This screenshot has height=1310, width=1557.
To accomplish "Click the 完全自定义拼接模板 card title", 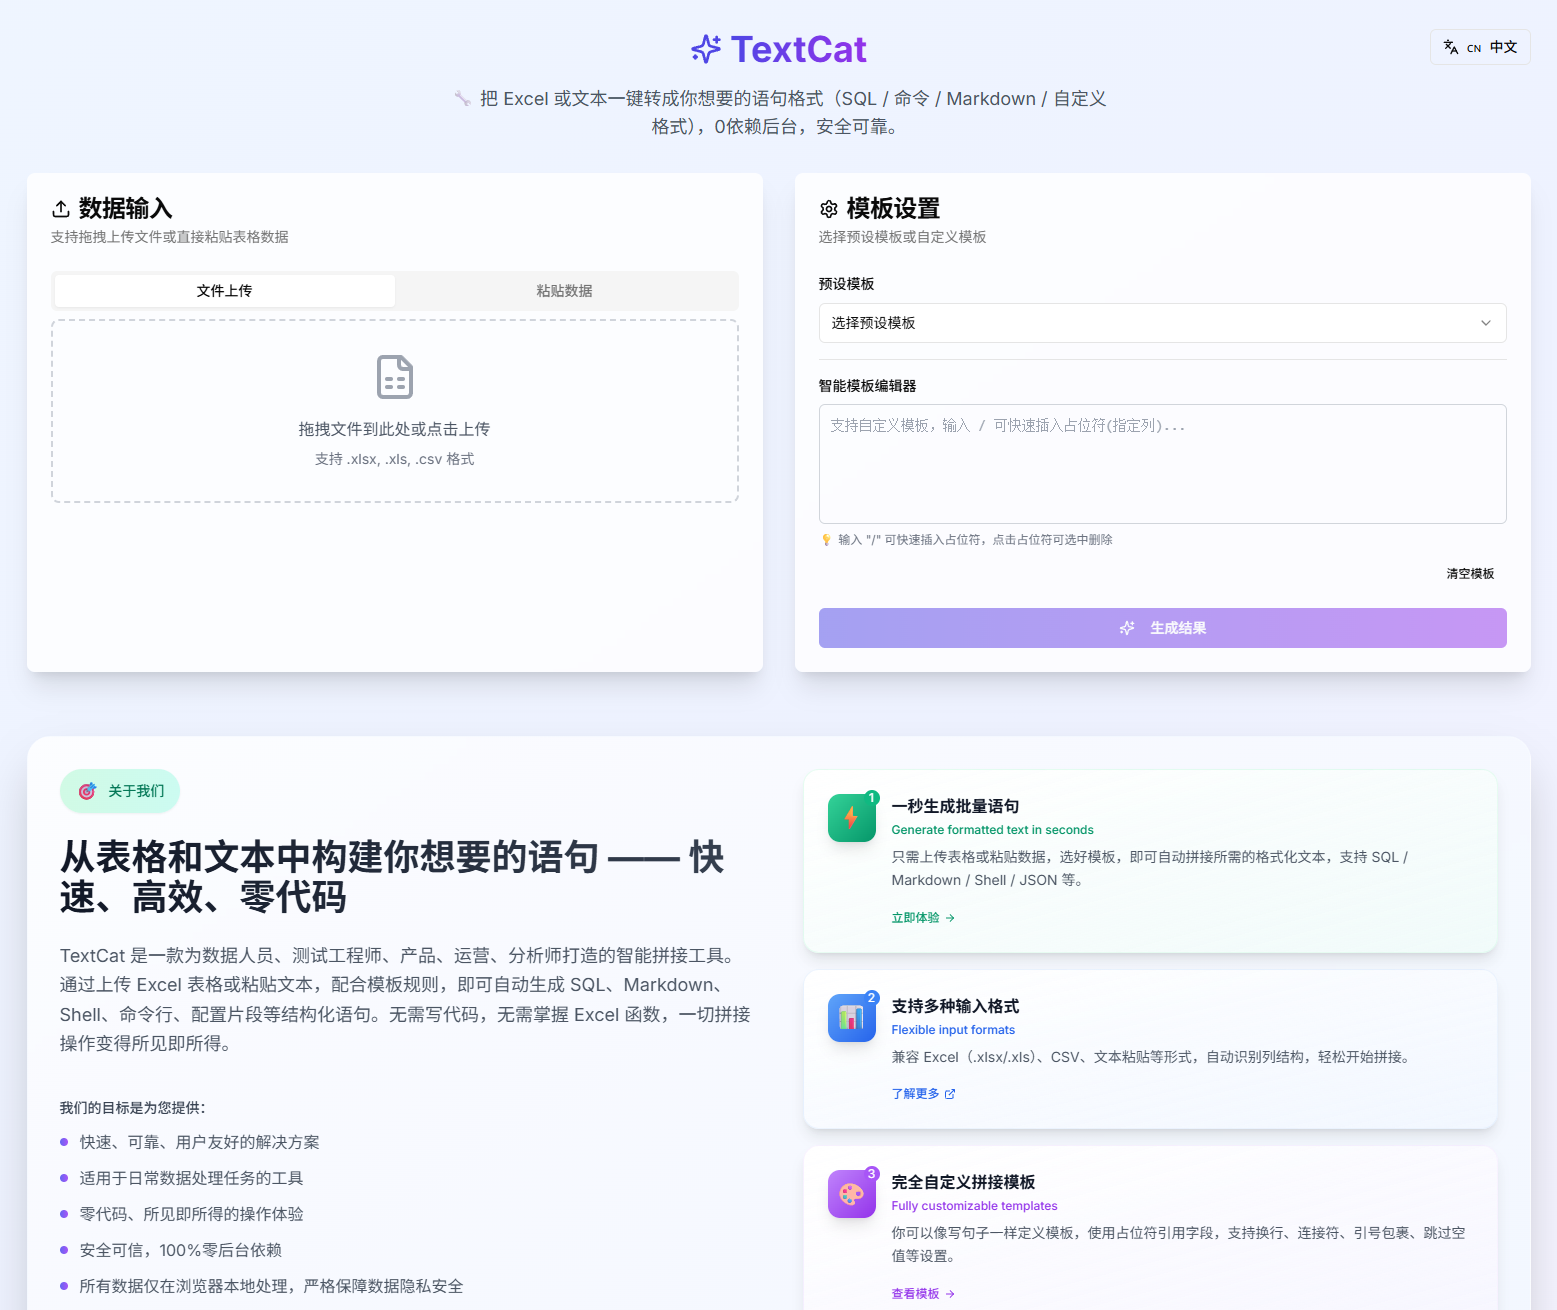I will coord(964,1182).
